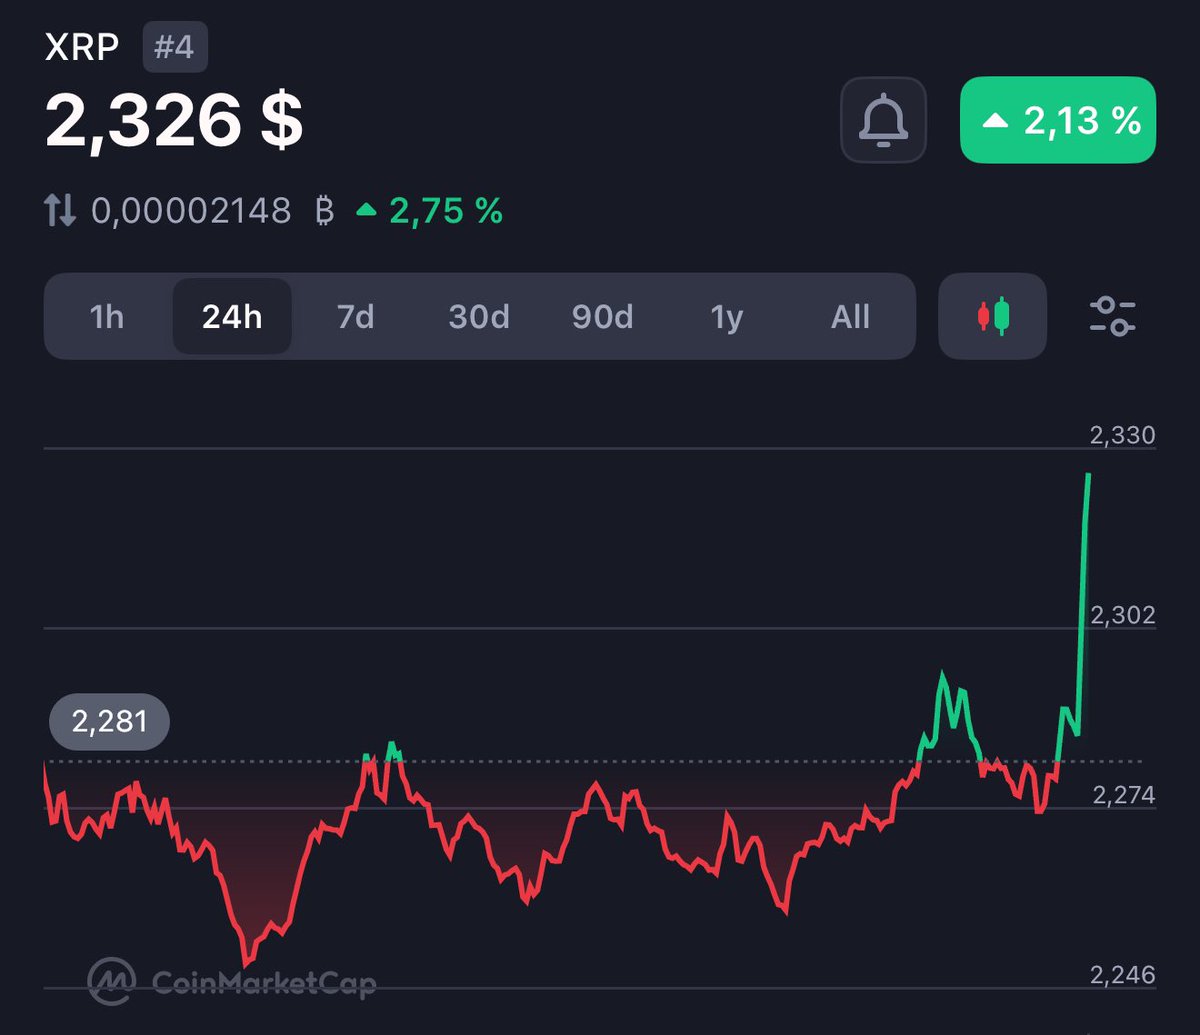The height and width of the screenshot is (1035, 1200).
Task: Tap the 2,246 axis label
Action: coord(1122,975)
